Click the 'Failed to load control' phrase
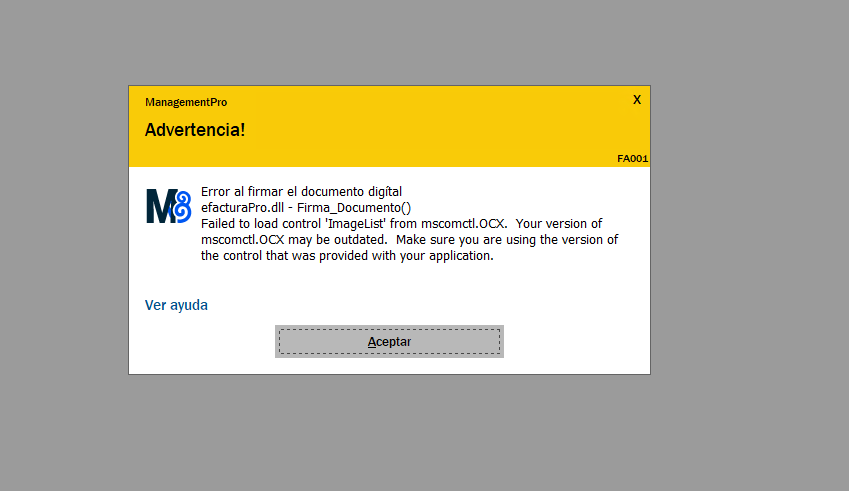 pyautogui.click(x=259, y=223)
